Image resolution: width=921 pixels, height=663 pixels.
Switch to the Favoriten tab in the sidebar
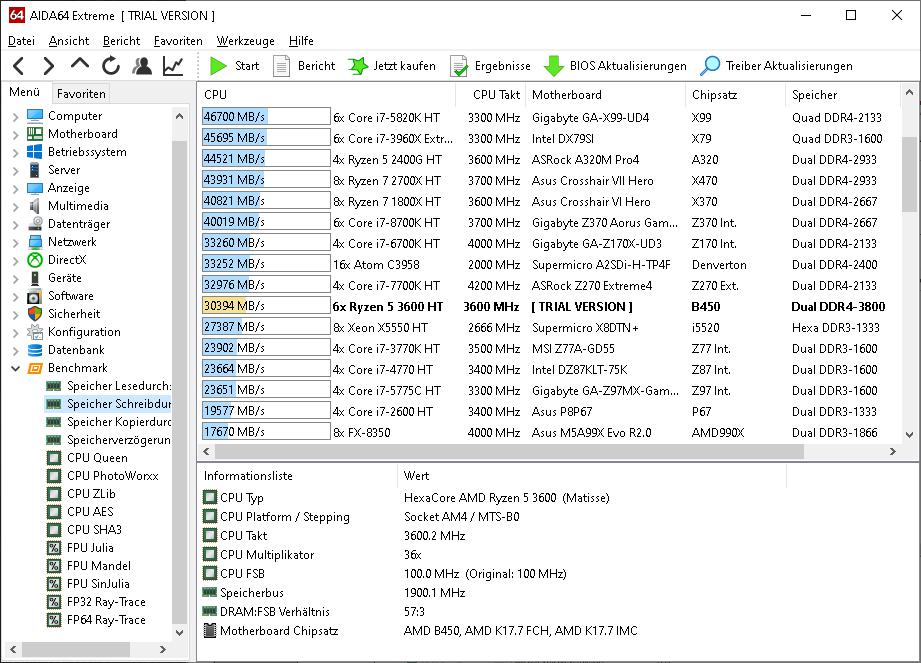point(81,94)
